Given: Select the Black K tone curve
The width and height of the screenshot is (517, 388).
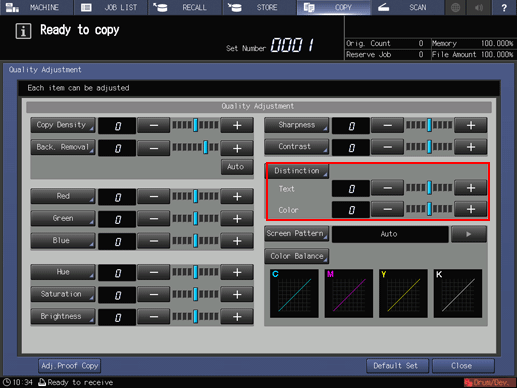Looking at the screenshot, I should click(458, 293).
